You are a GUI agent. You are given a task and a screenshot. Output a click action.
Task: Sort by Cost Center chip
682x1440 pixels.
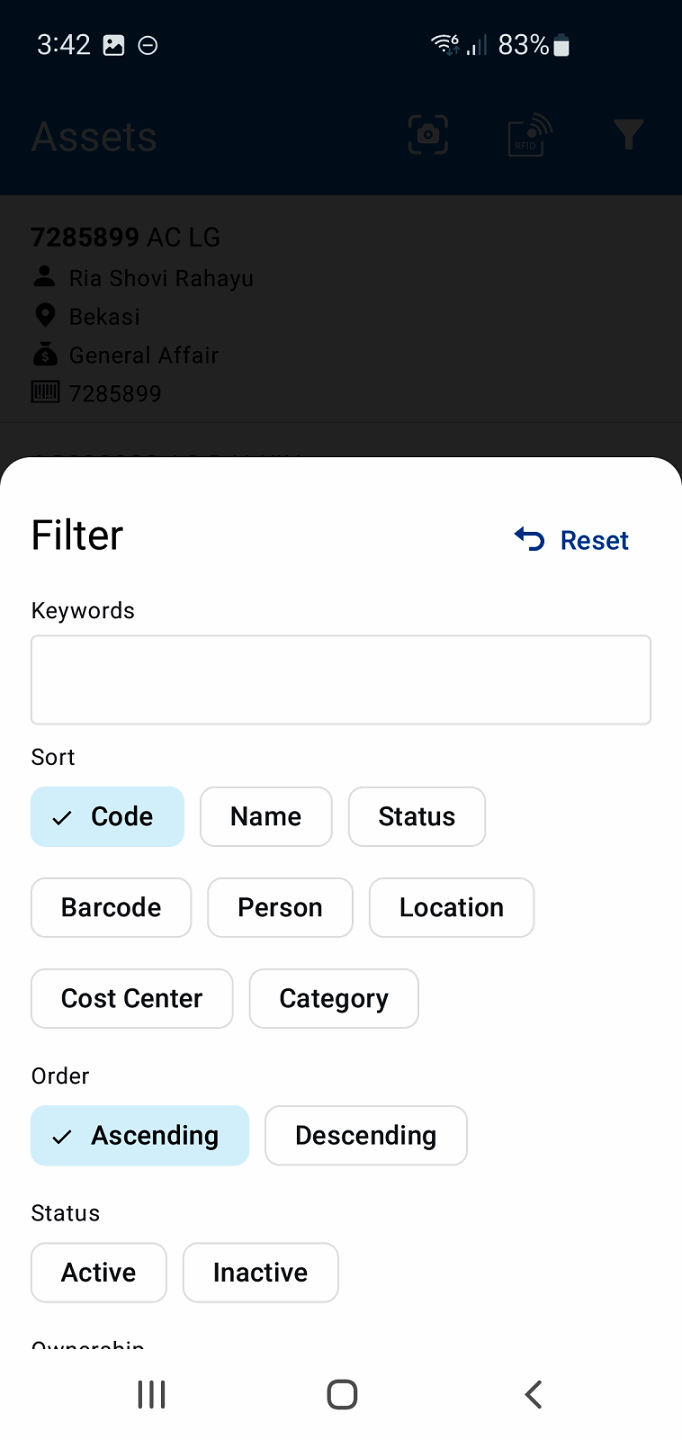coord(132,999)
